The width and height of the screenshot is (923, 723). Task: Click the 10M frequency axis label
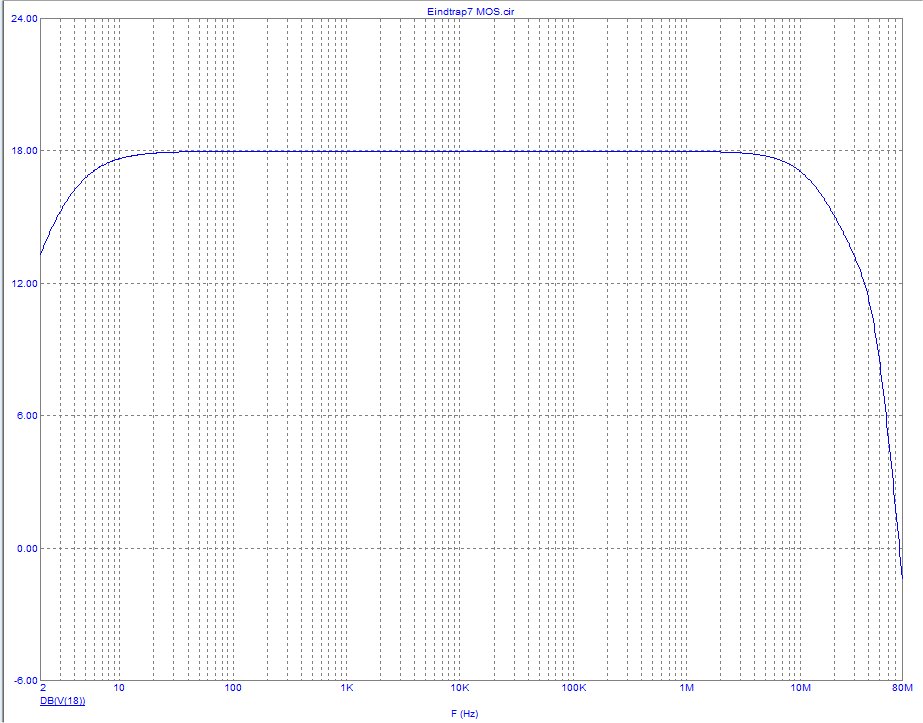[801, 688]
